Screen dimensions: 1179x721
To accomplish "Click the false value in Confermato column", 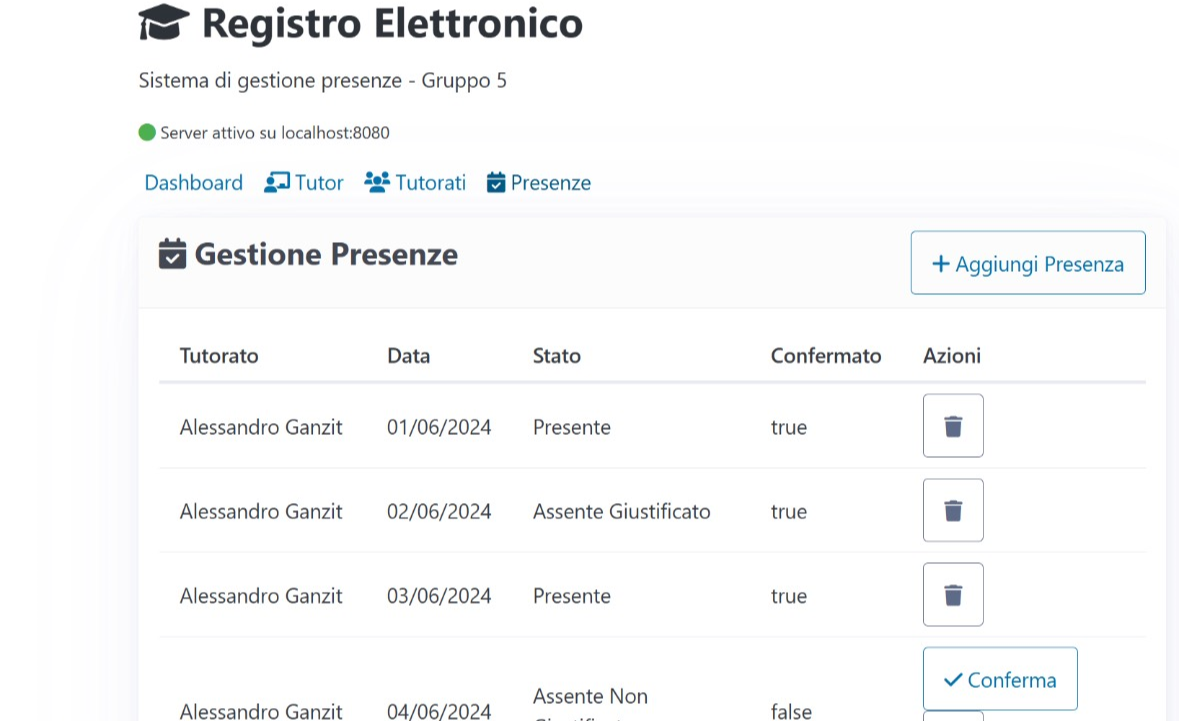I will coord(791,711).
